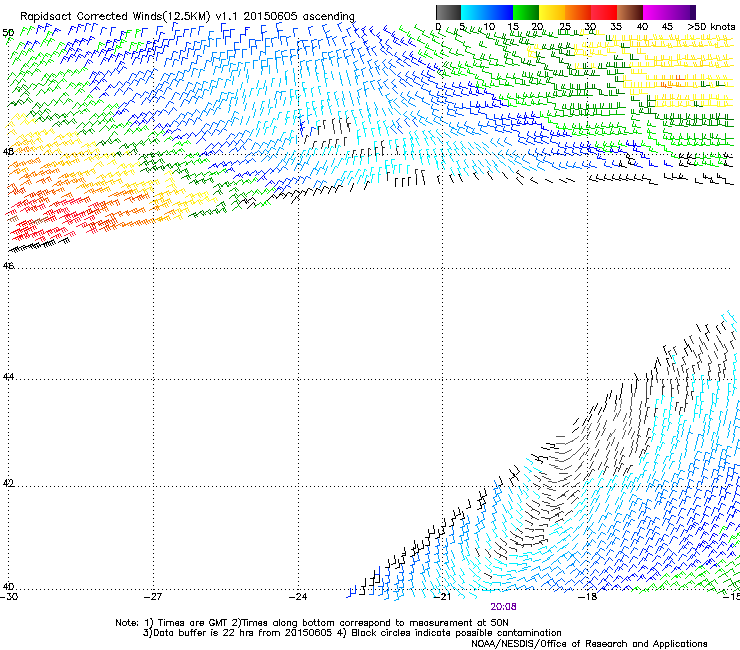This screenshot has width=740, height=650.
Task: Click the red 30-35 knots legend swatch
Action: tap(604, 12)
